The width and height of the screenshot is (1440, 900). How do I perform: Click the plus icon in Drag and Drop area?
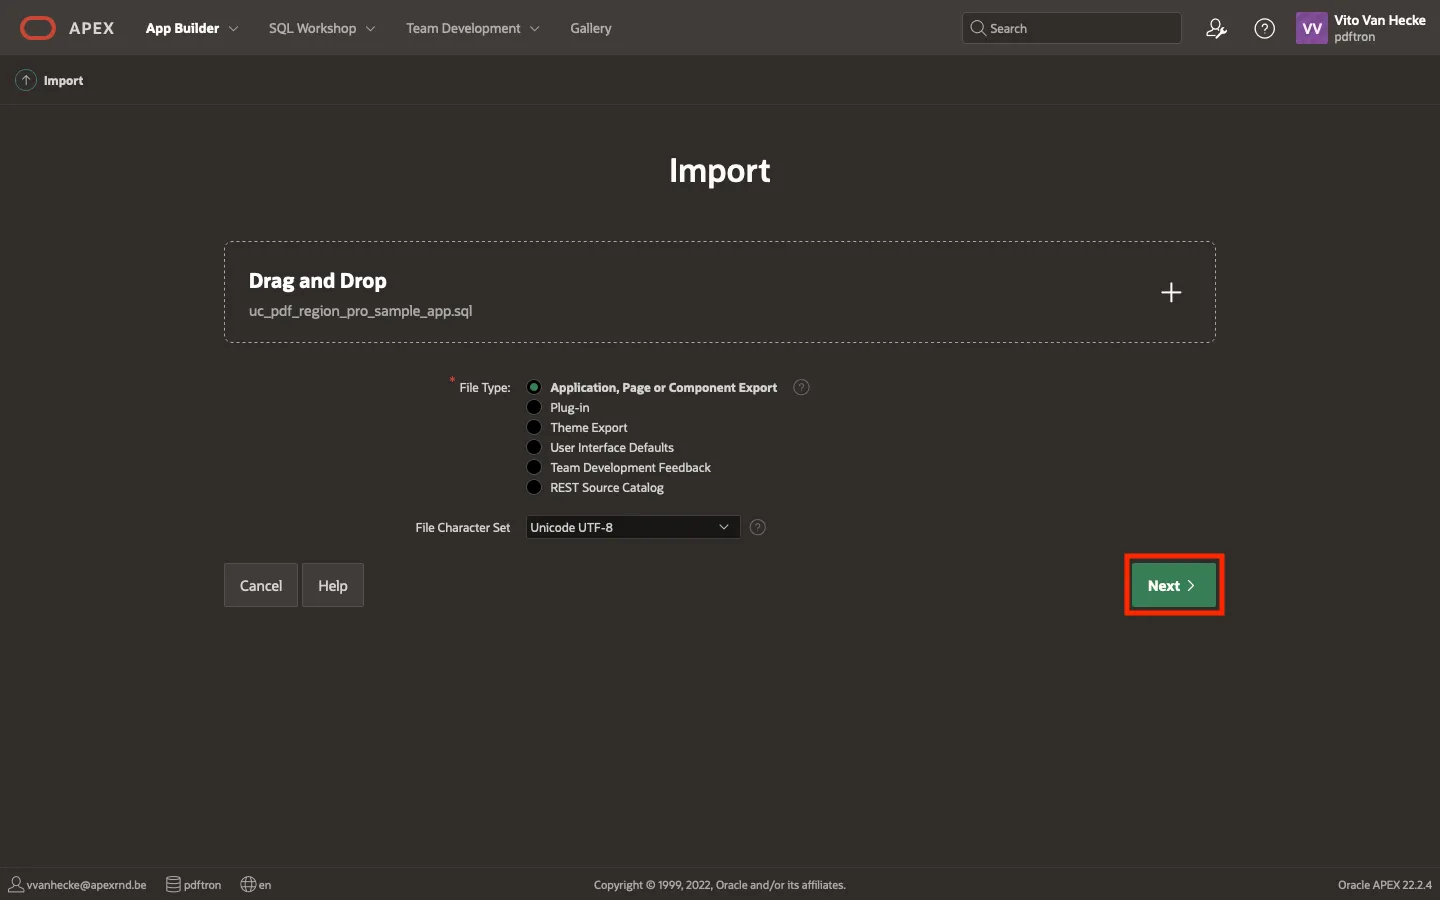pos(1171,292)
